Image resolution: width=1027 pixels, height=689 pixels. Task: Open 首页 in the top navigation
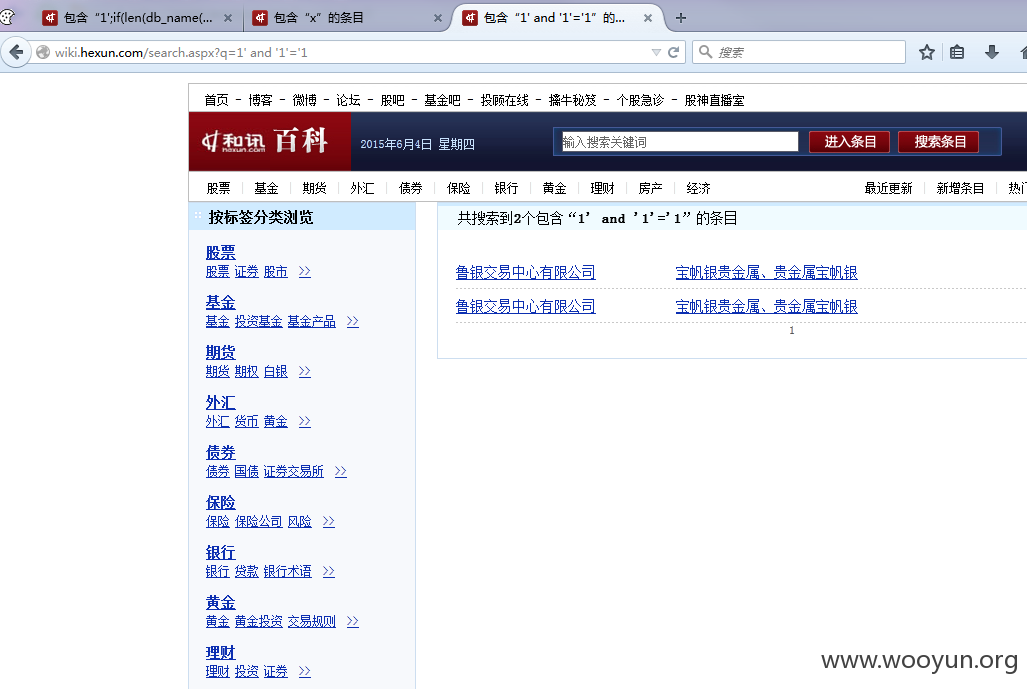pyautogui.click(x=216, y=100)
